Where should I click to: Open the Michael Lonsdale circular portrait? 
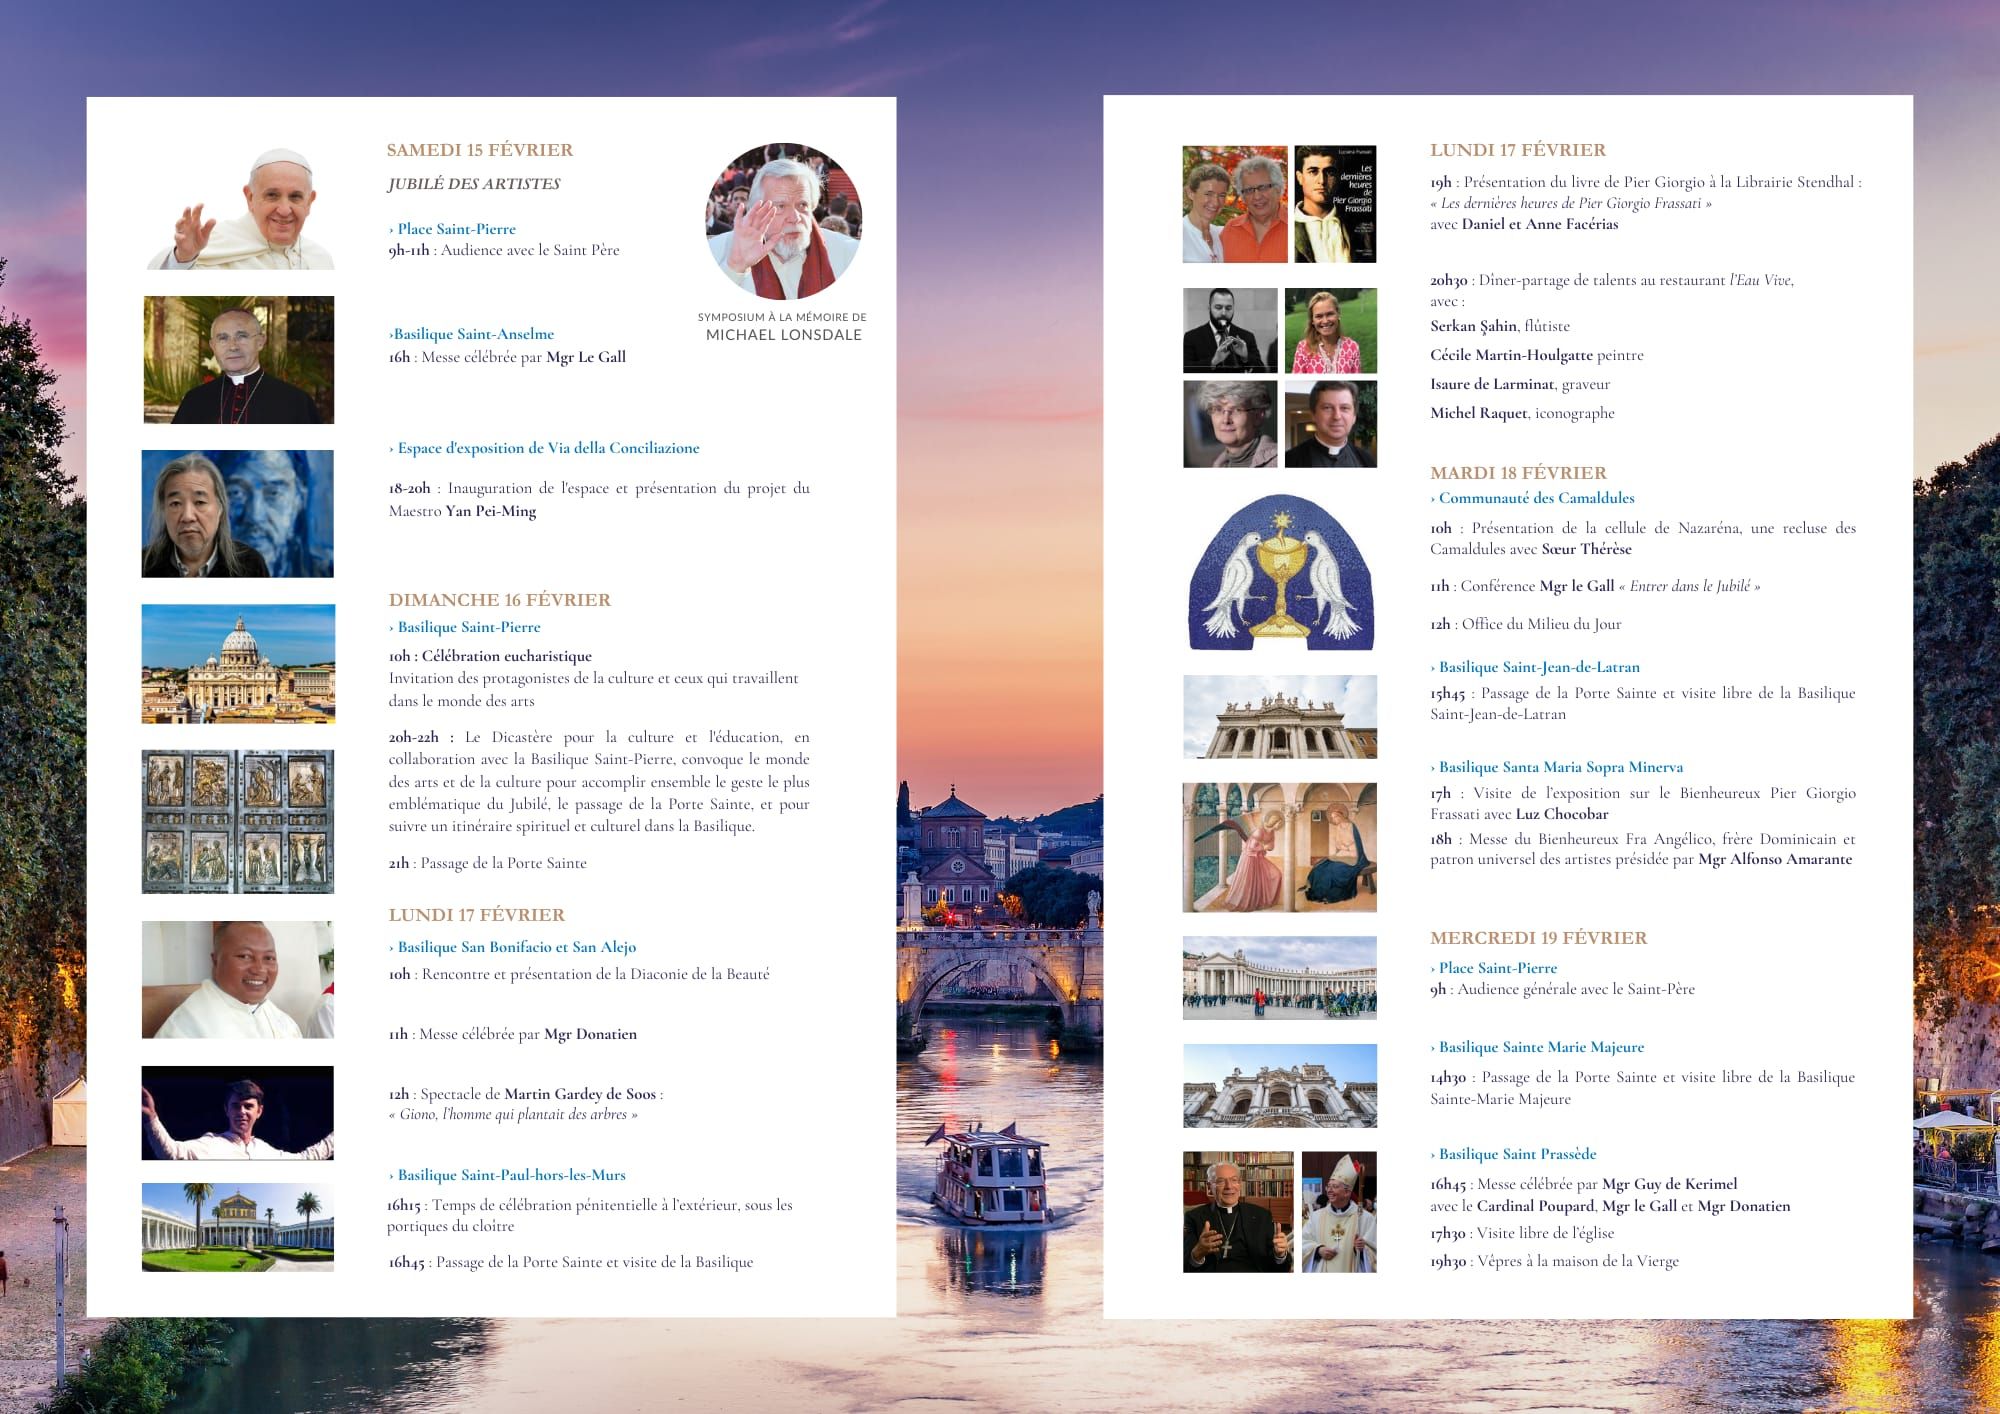point(783,221)
